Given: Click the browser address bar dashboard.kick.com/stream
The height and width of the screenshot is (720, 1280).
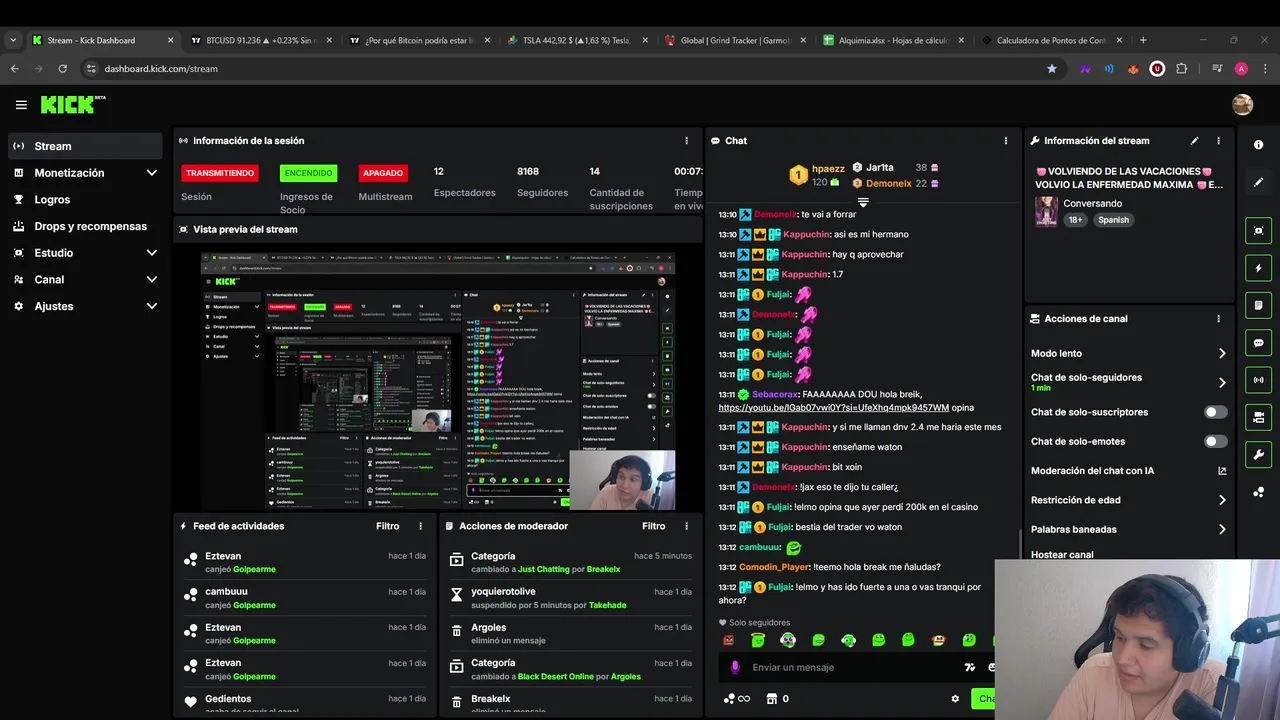Looking at the screenshot, I should [x=560, y=69].
